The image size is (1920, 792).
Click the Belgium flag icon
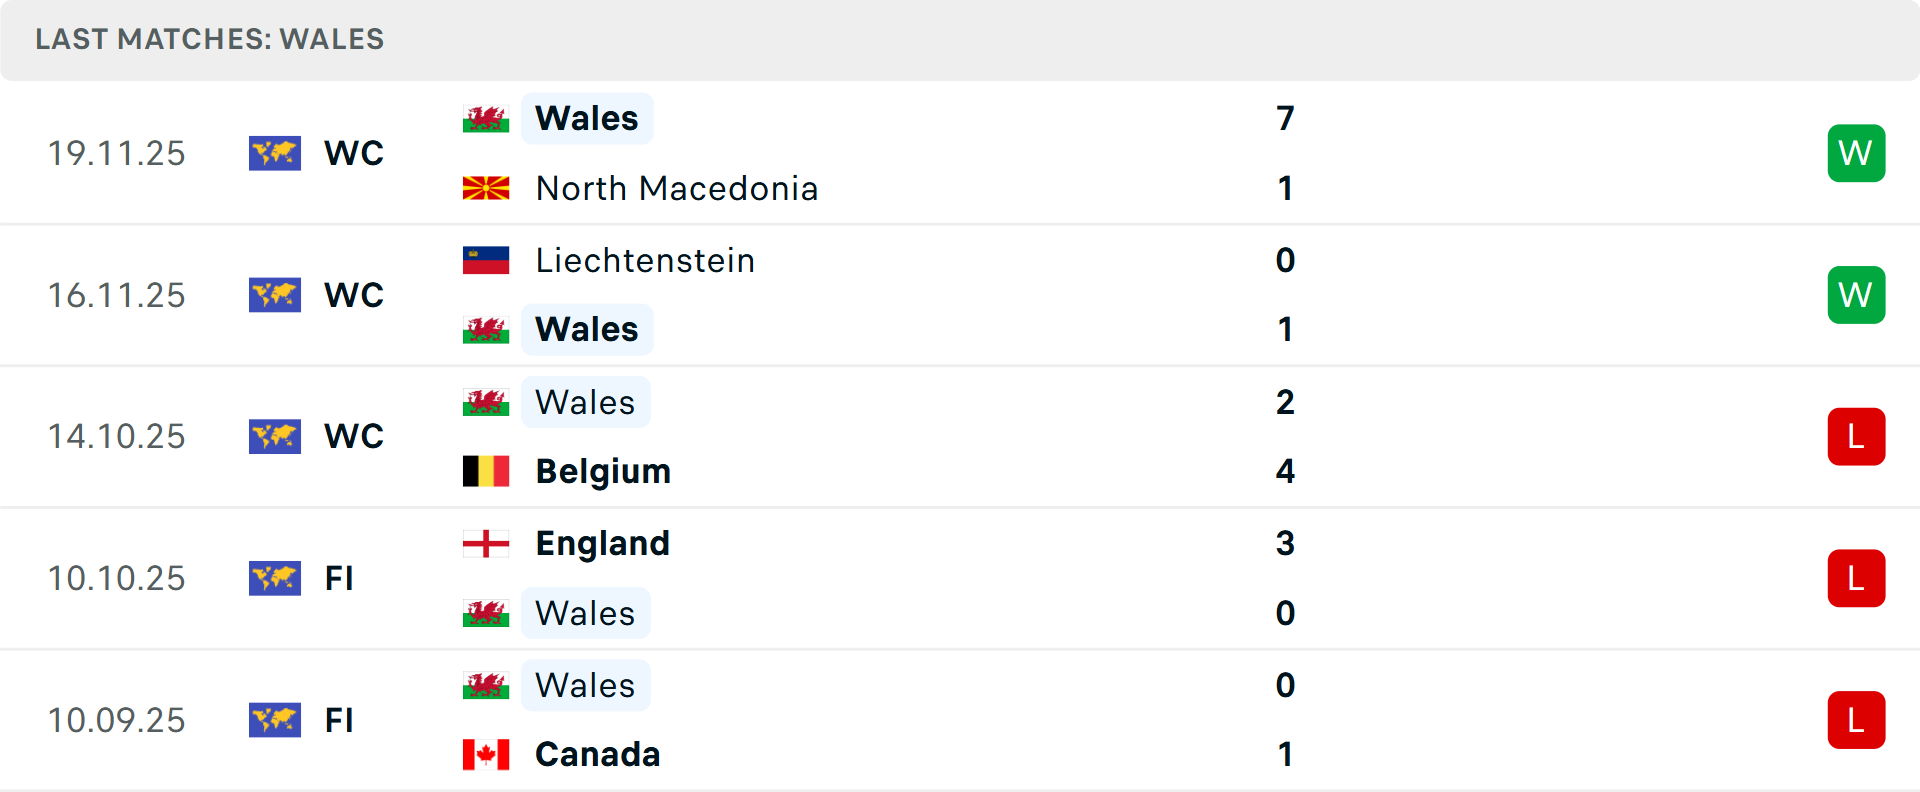pos(486,471)
